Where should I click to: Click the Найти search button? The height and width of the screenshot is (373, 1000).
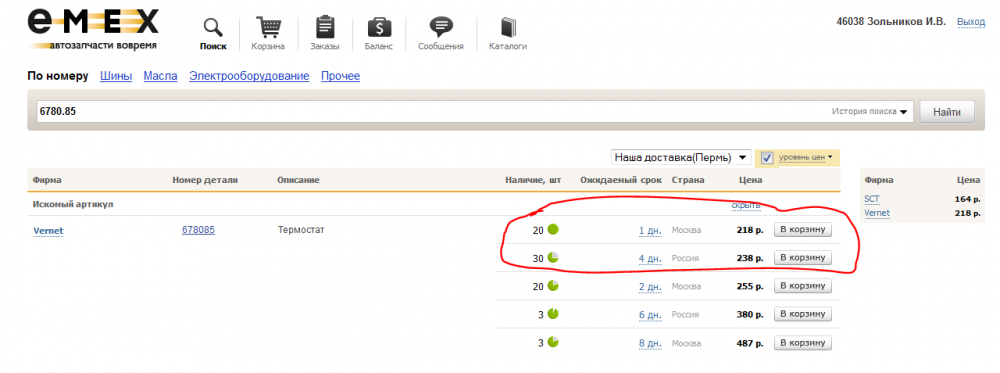[947, 112]
